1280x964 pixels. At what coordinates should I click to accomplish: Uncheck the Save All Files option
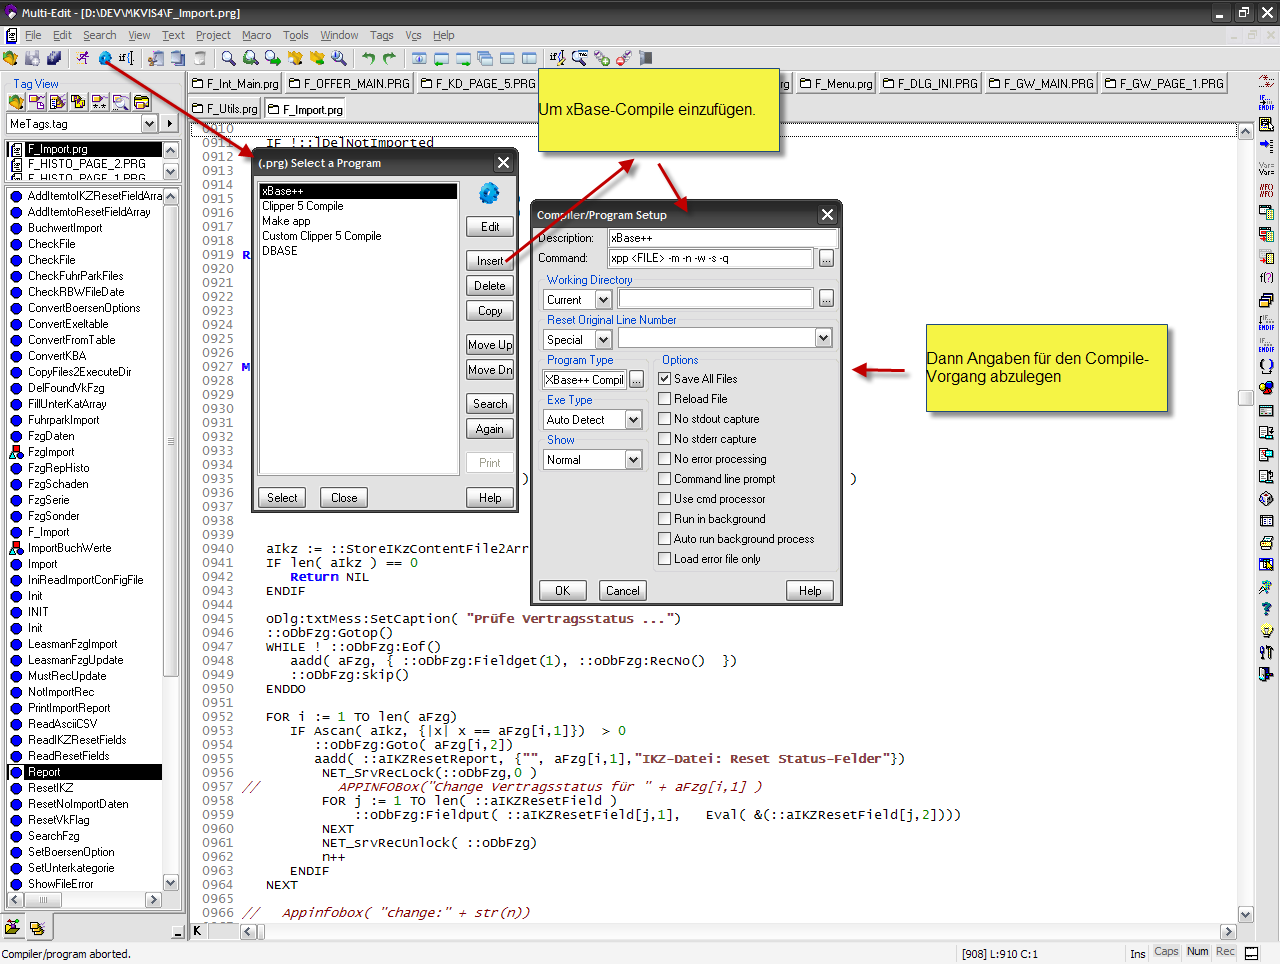click(664, 379)
